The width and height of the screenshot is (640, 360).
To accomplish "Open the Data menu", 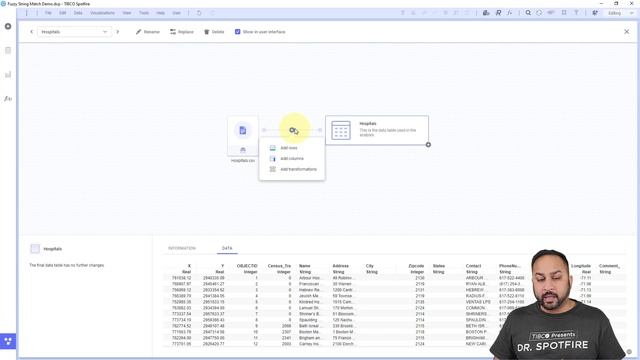I will [x=78, y=13].
